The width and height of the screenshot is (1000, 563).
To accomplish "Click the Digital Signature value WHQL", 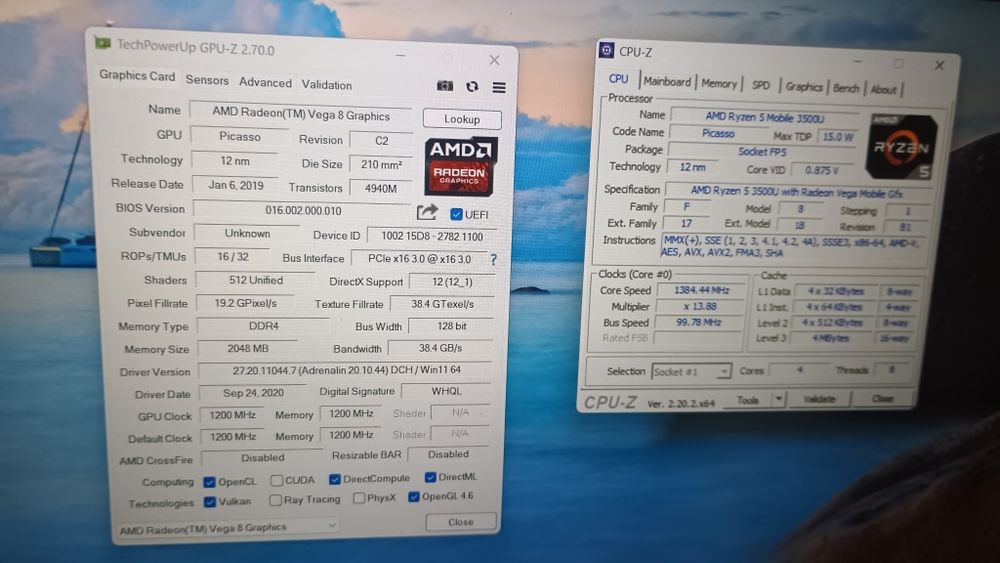I will (x=446, y=391).
